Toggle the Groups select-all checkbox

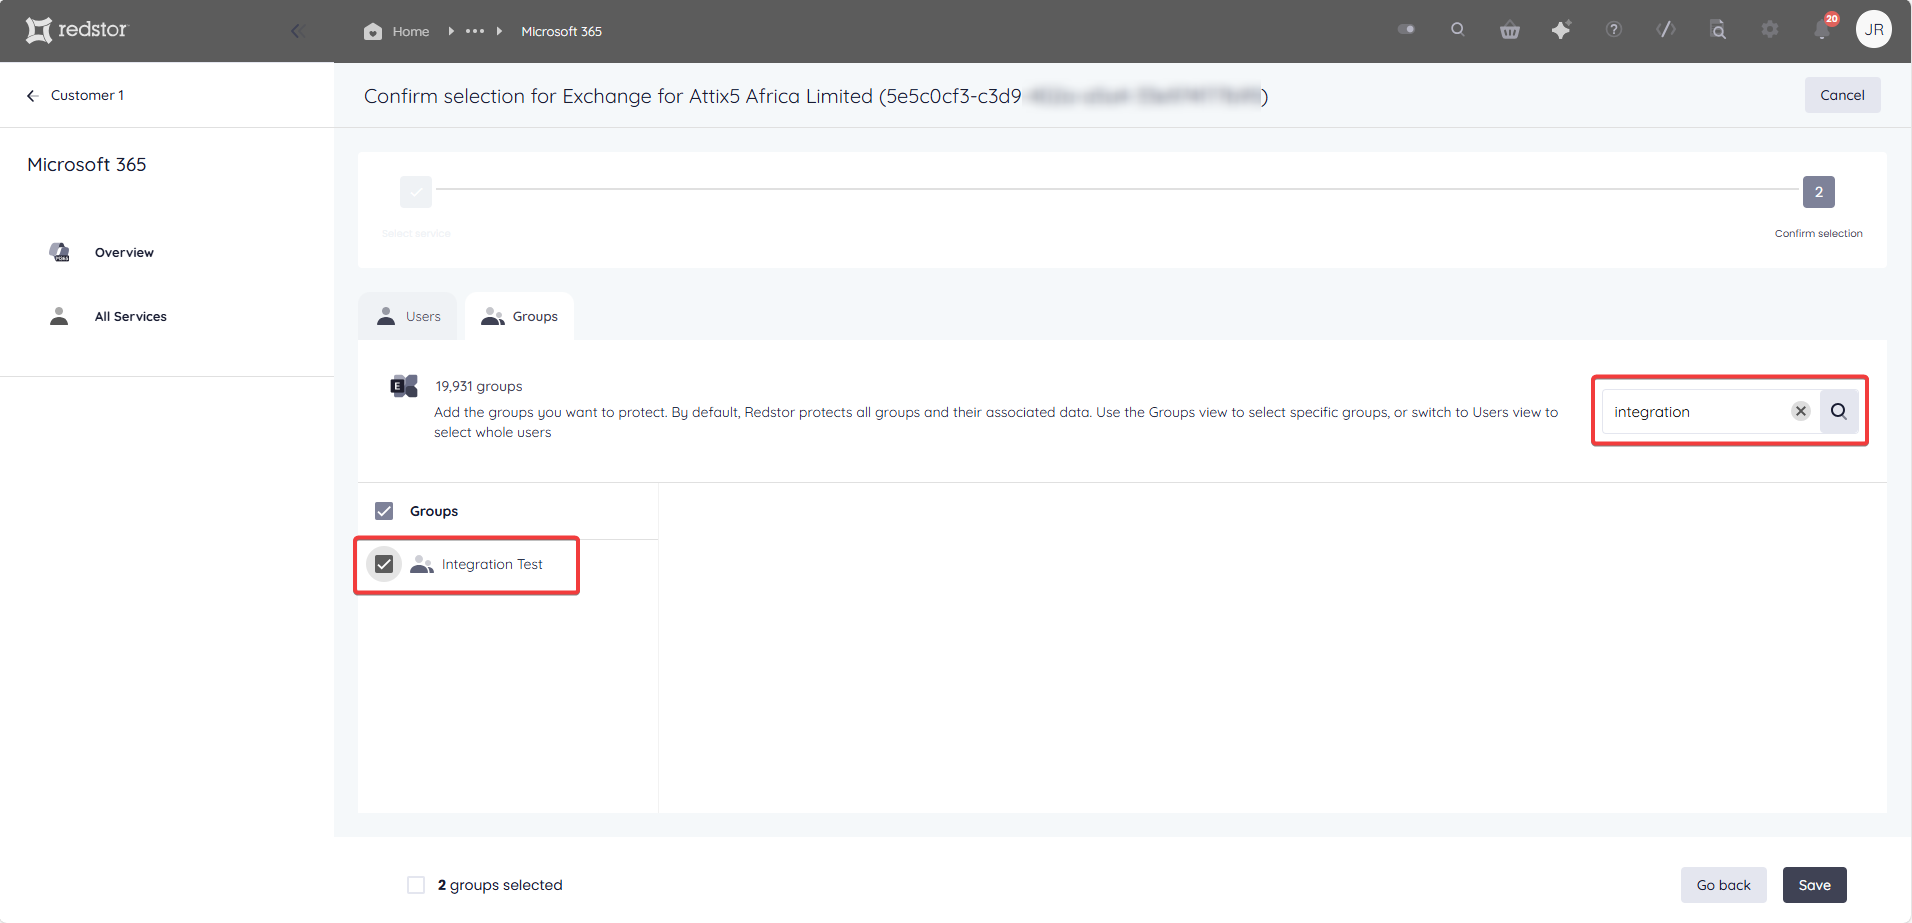point(384,511)
